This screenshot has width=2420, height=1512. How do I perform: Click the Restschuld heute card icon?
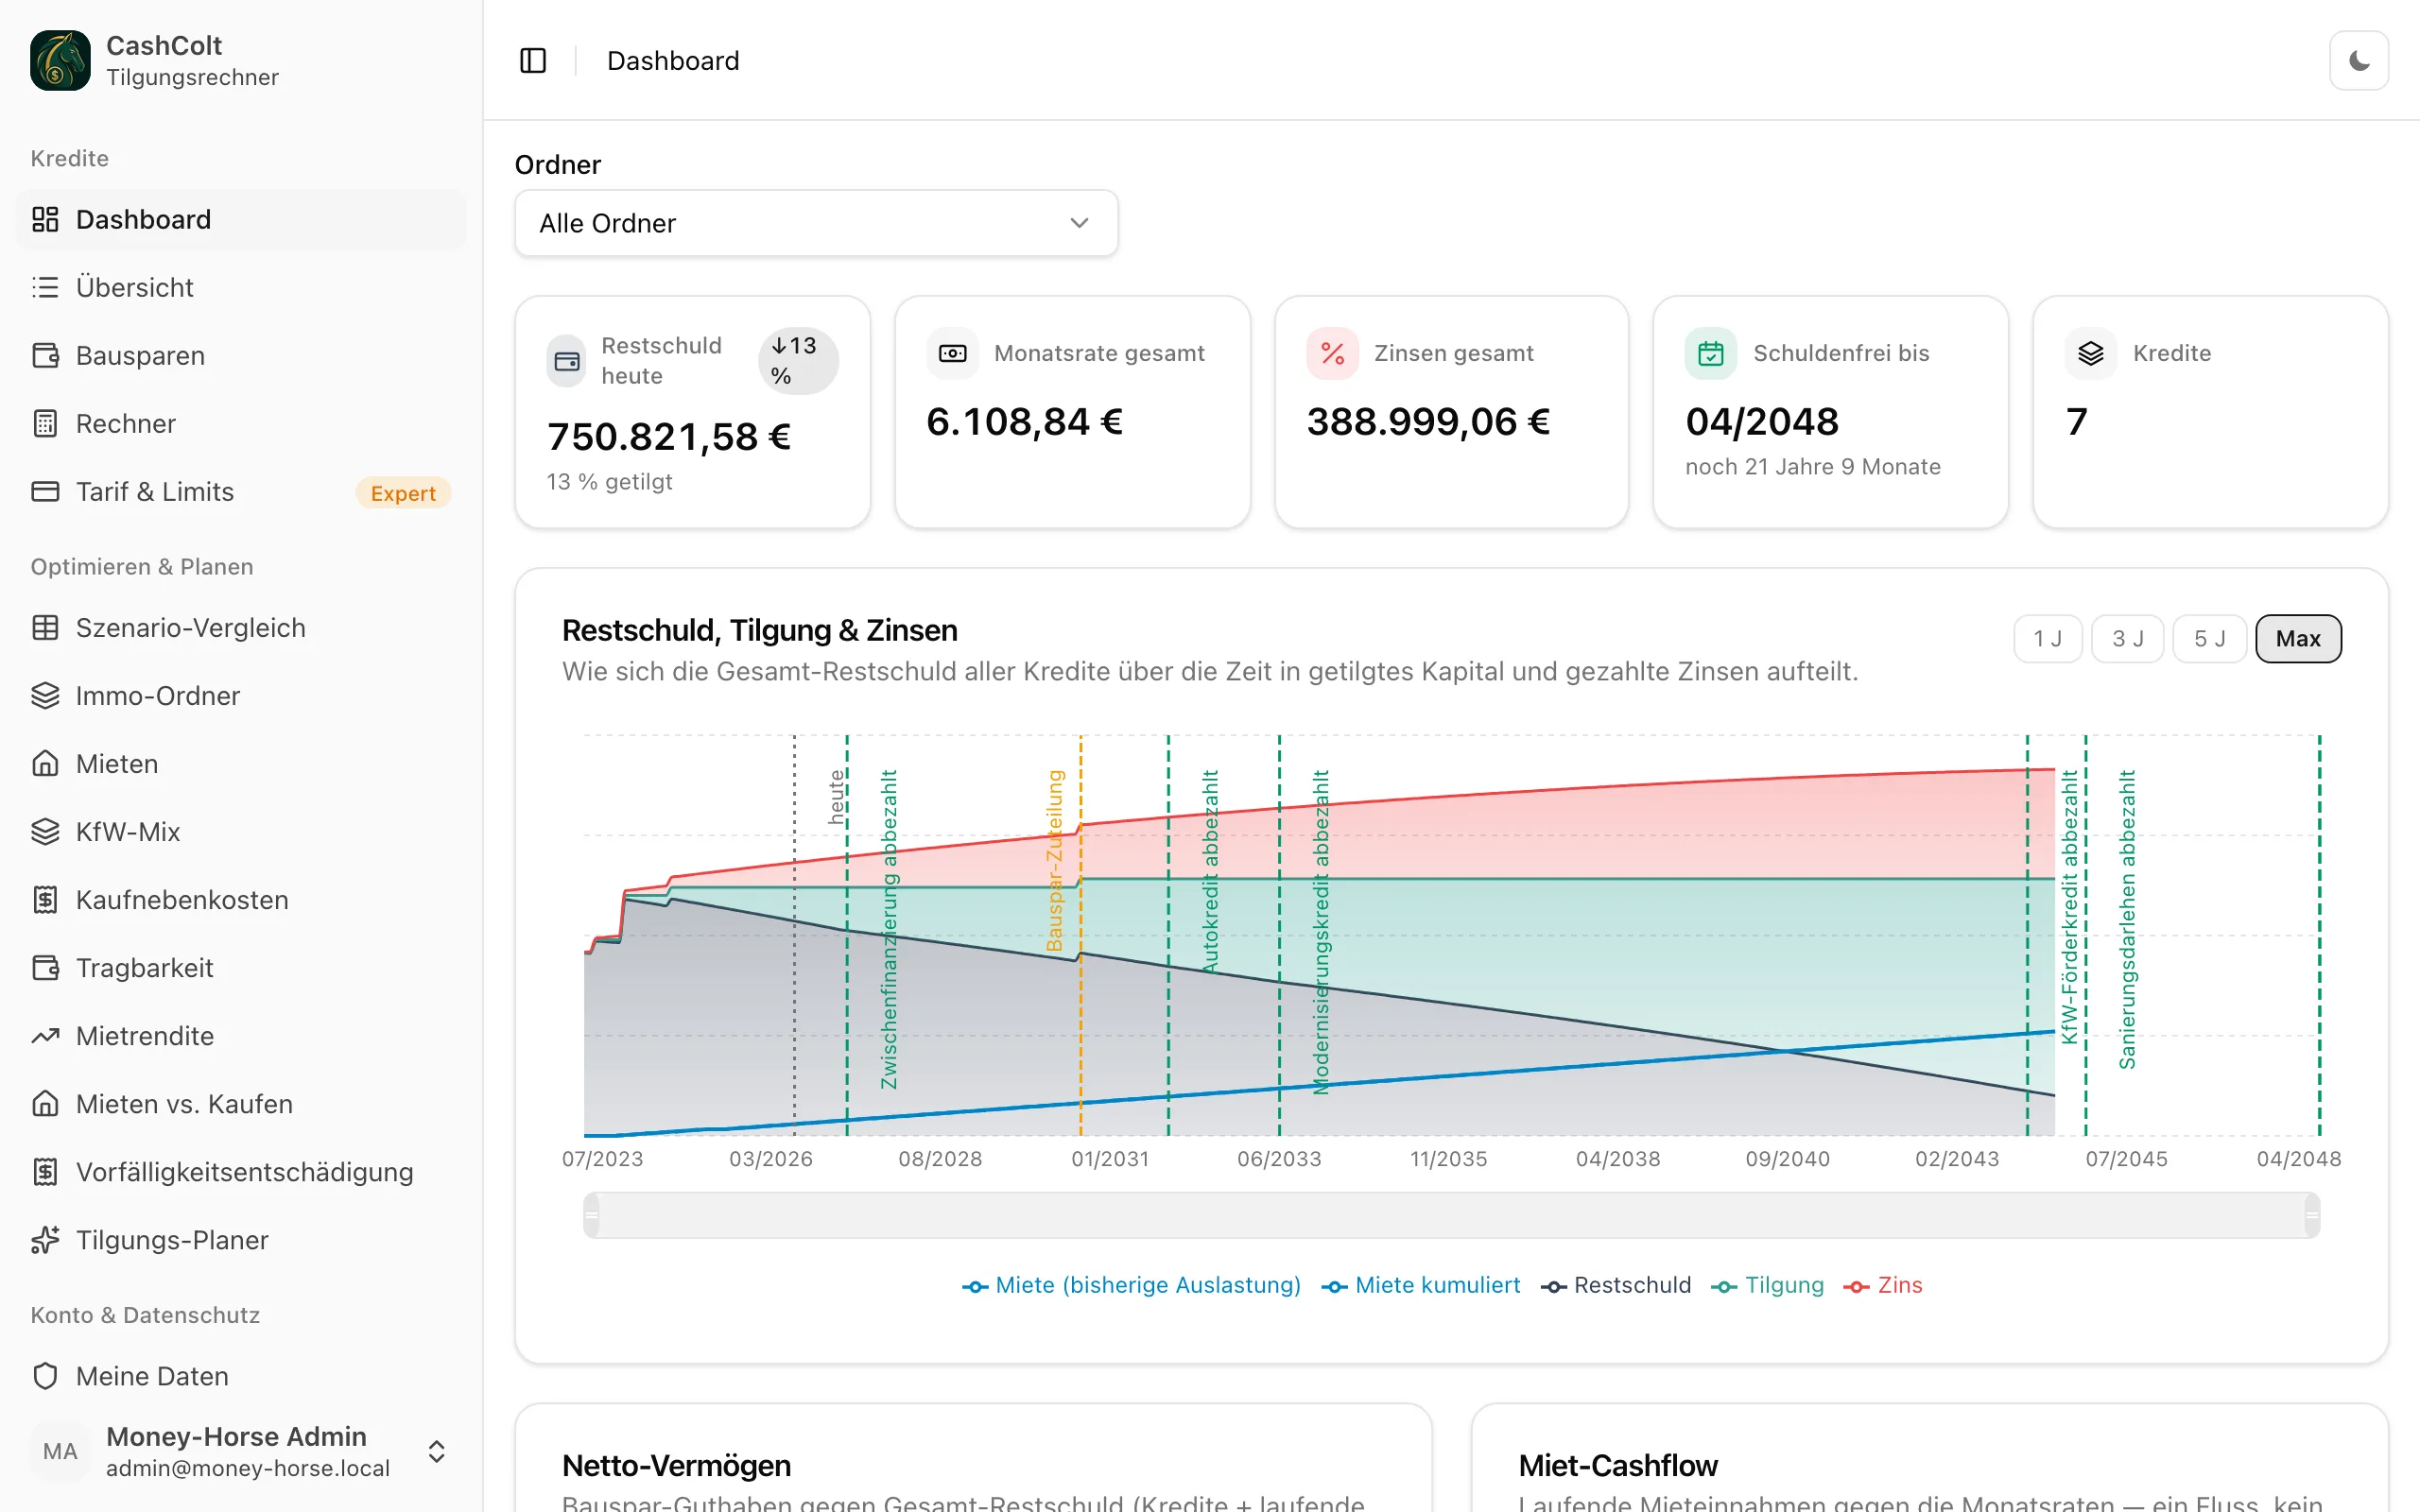click(x=567, y=361)
